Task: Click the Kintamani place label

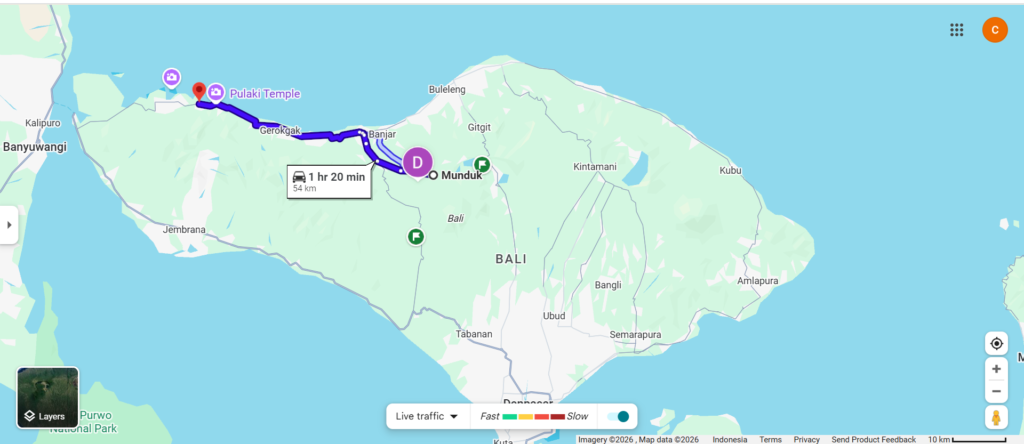Action: tap(594, 166)
